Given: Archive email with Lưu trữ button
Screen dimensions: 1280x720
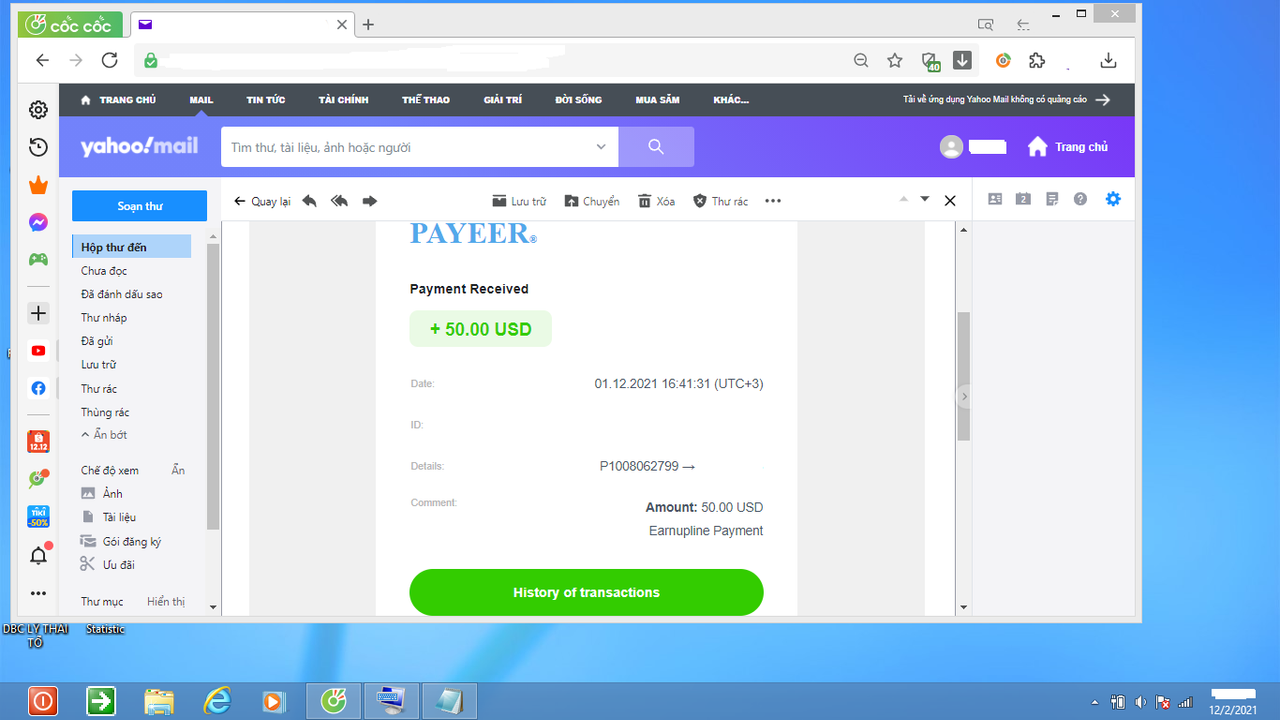Looking at the screenshot, I should click(x=520, y=201).
